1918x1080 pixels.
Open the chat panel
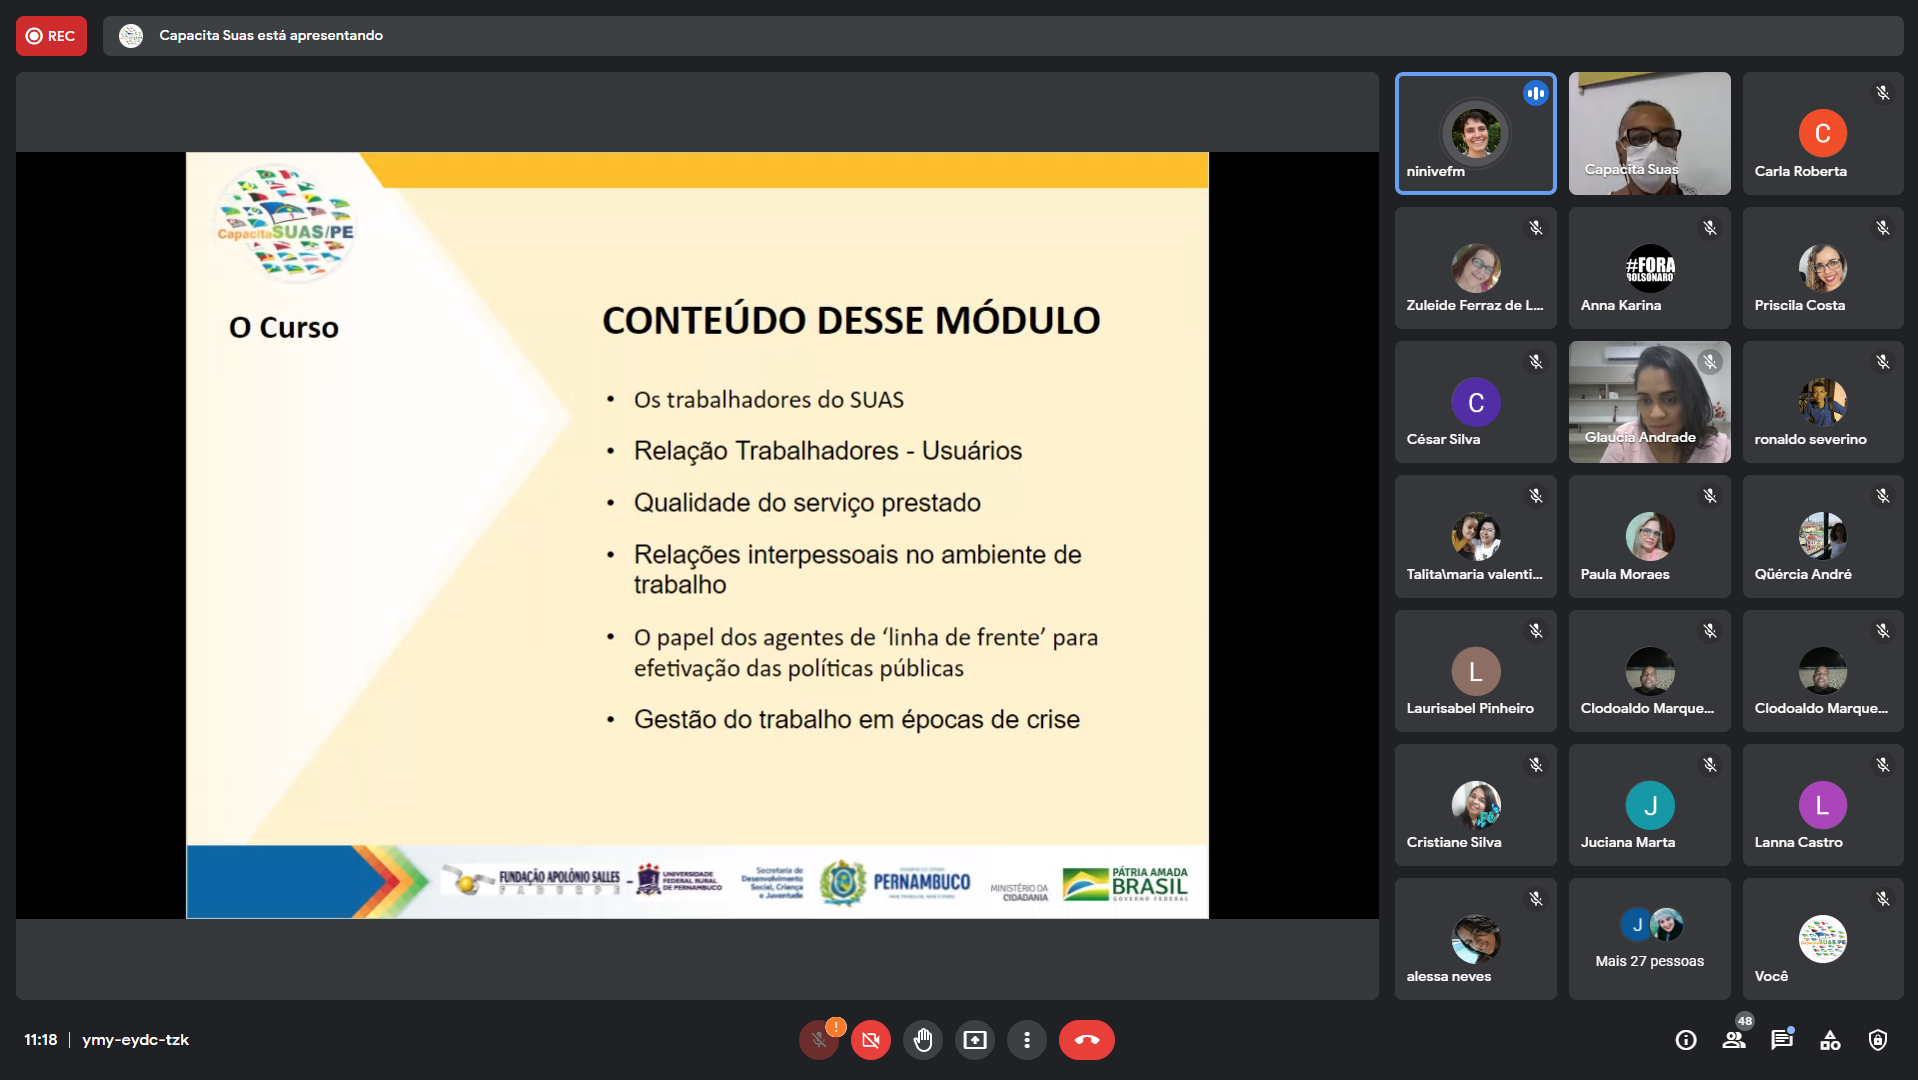pyautogui.click(x=1782, y=1040)
